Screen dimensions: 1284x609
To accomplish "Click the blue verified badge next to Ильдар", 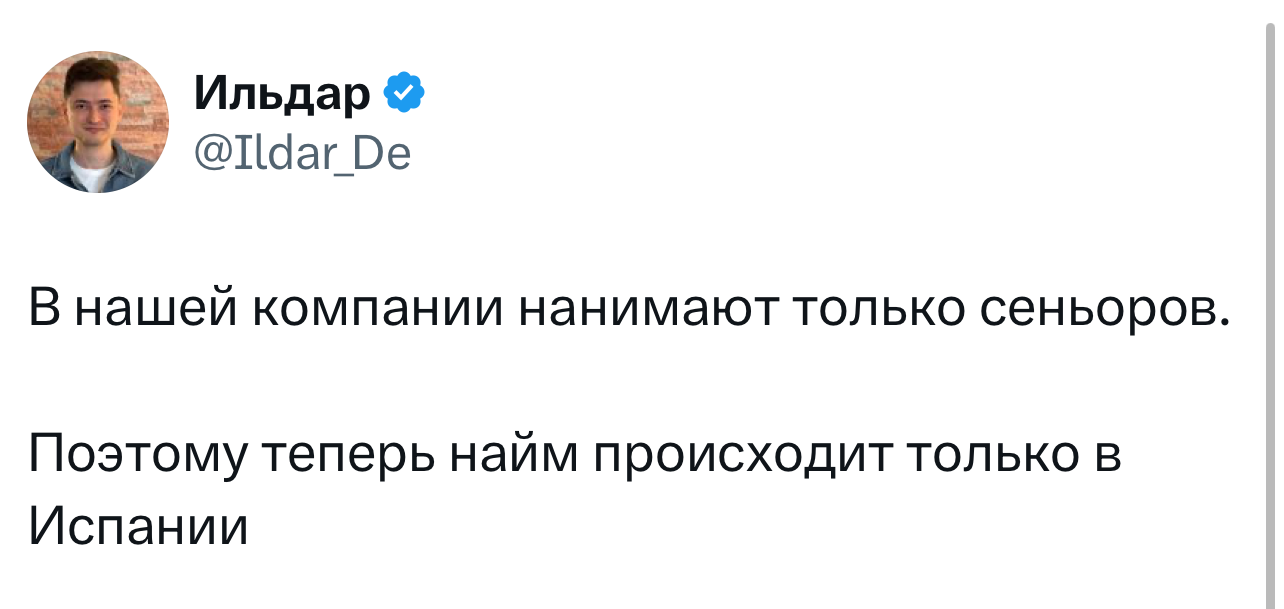I will (x=405, y=94).
